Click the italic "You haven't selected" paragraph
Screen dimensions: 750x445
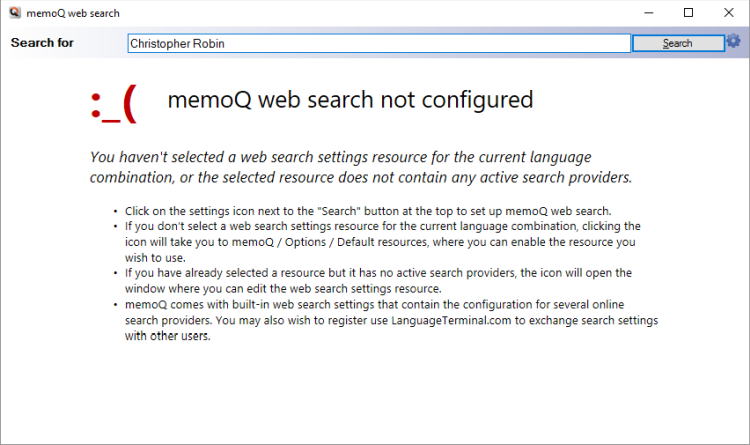coord(360,167)
